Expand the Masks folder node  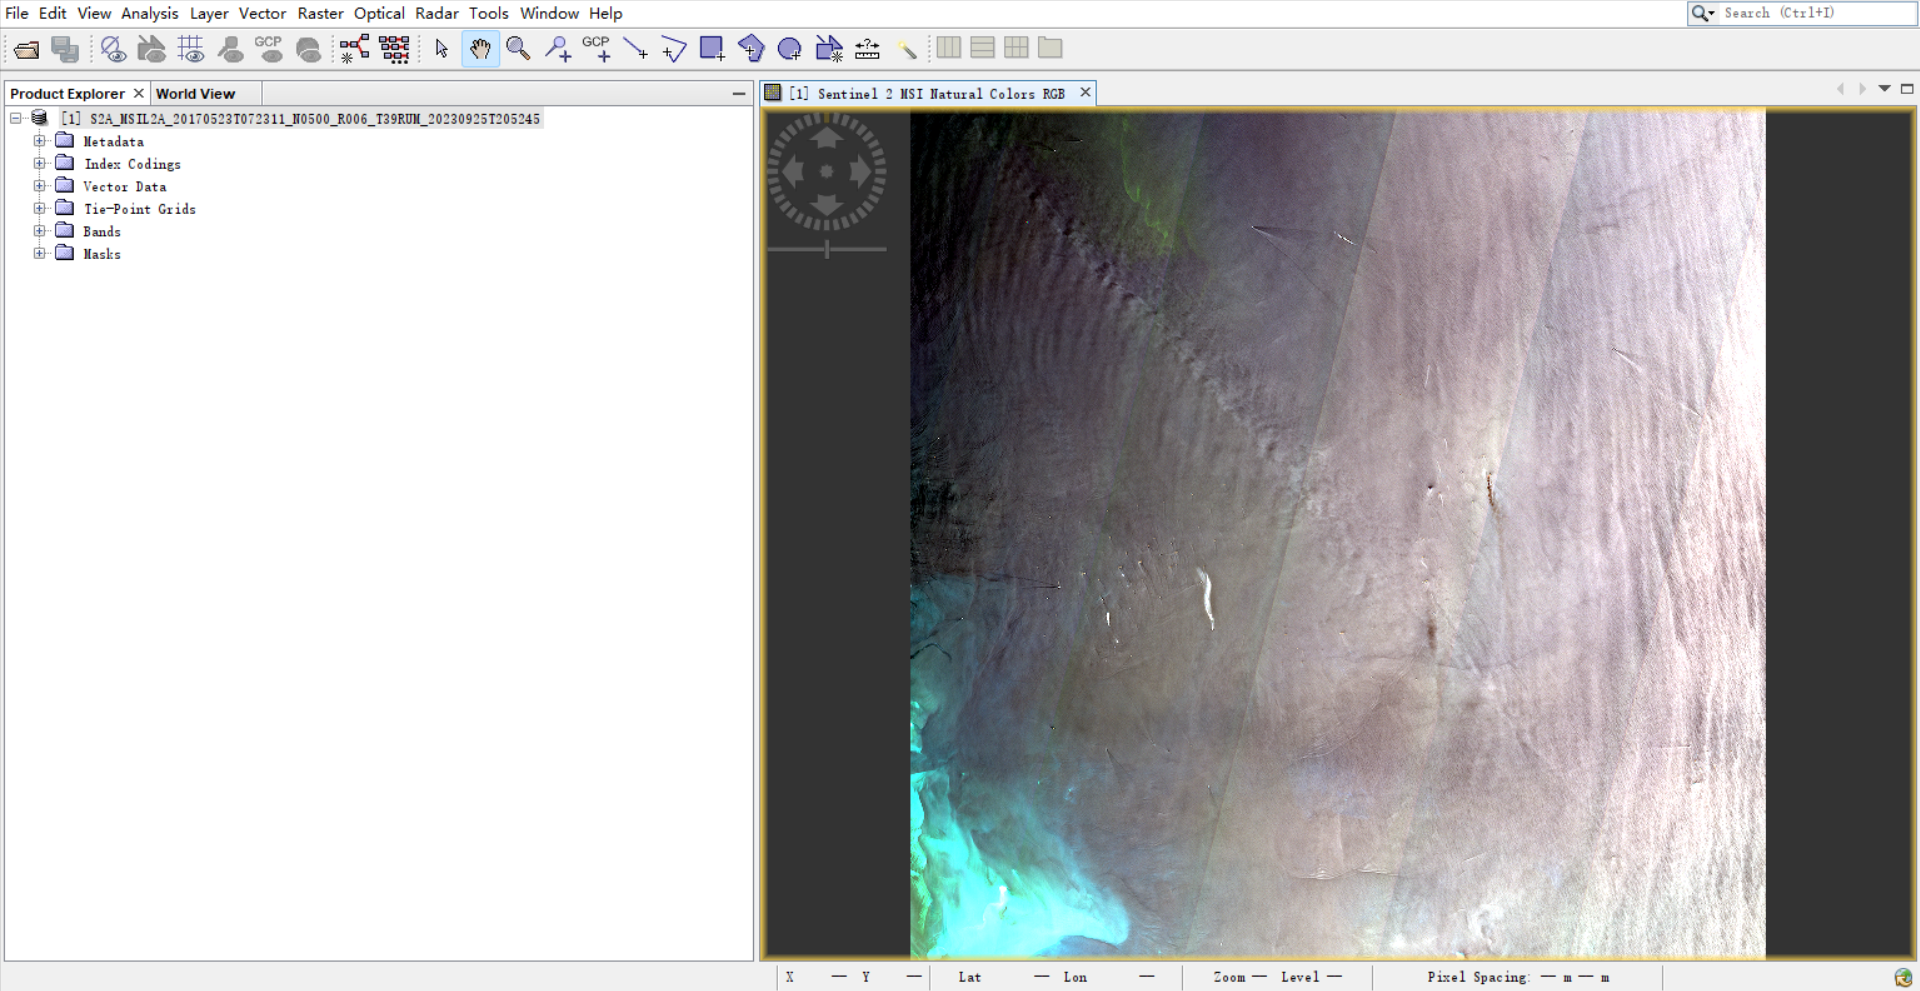40,253
